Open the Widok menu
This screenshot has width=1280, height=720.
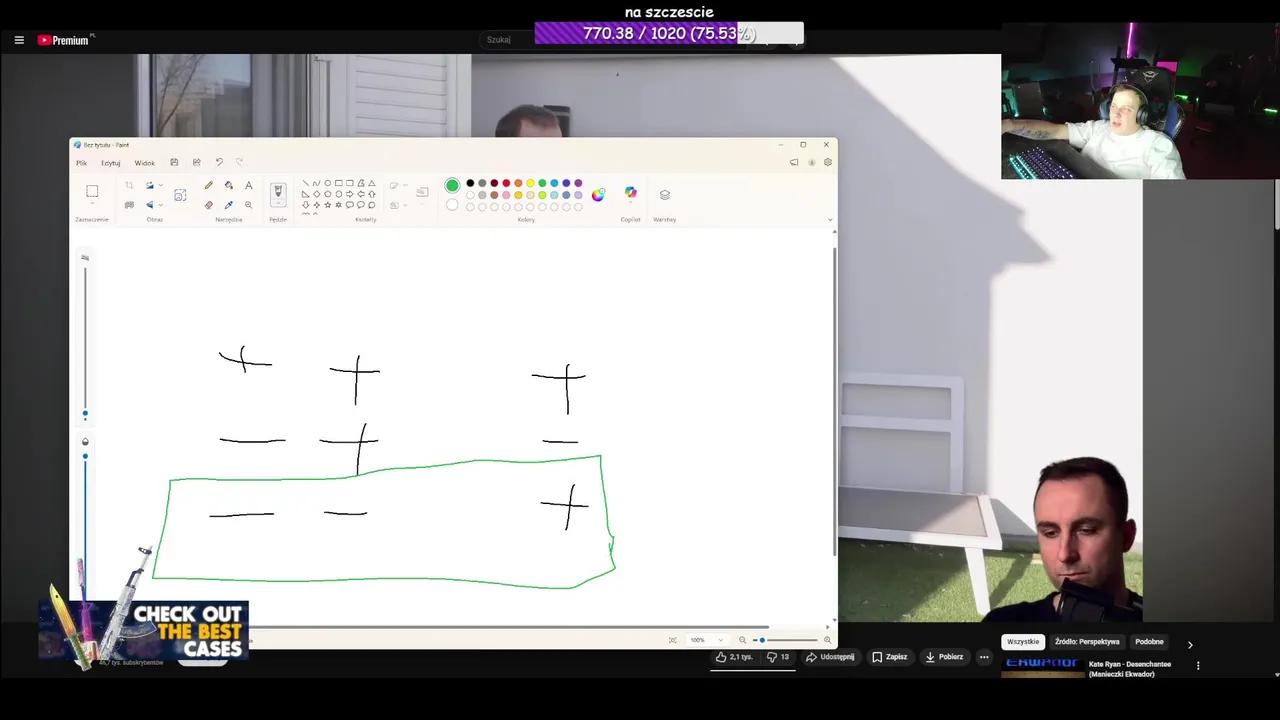(145, 163)
